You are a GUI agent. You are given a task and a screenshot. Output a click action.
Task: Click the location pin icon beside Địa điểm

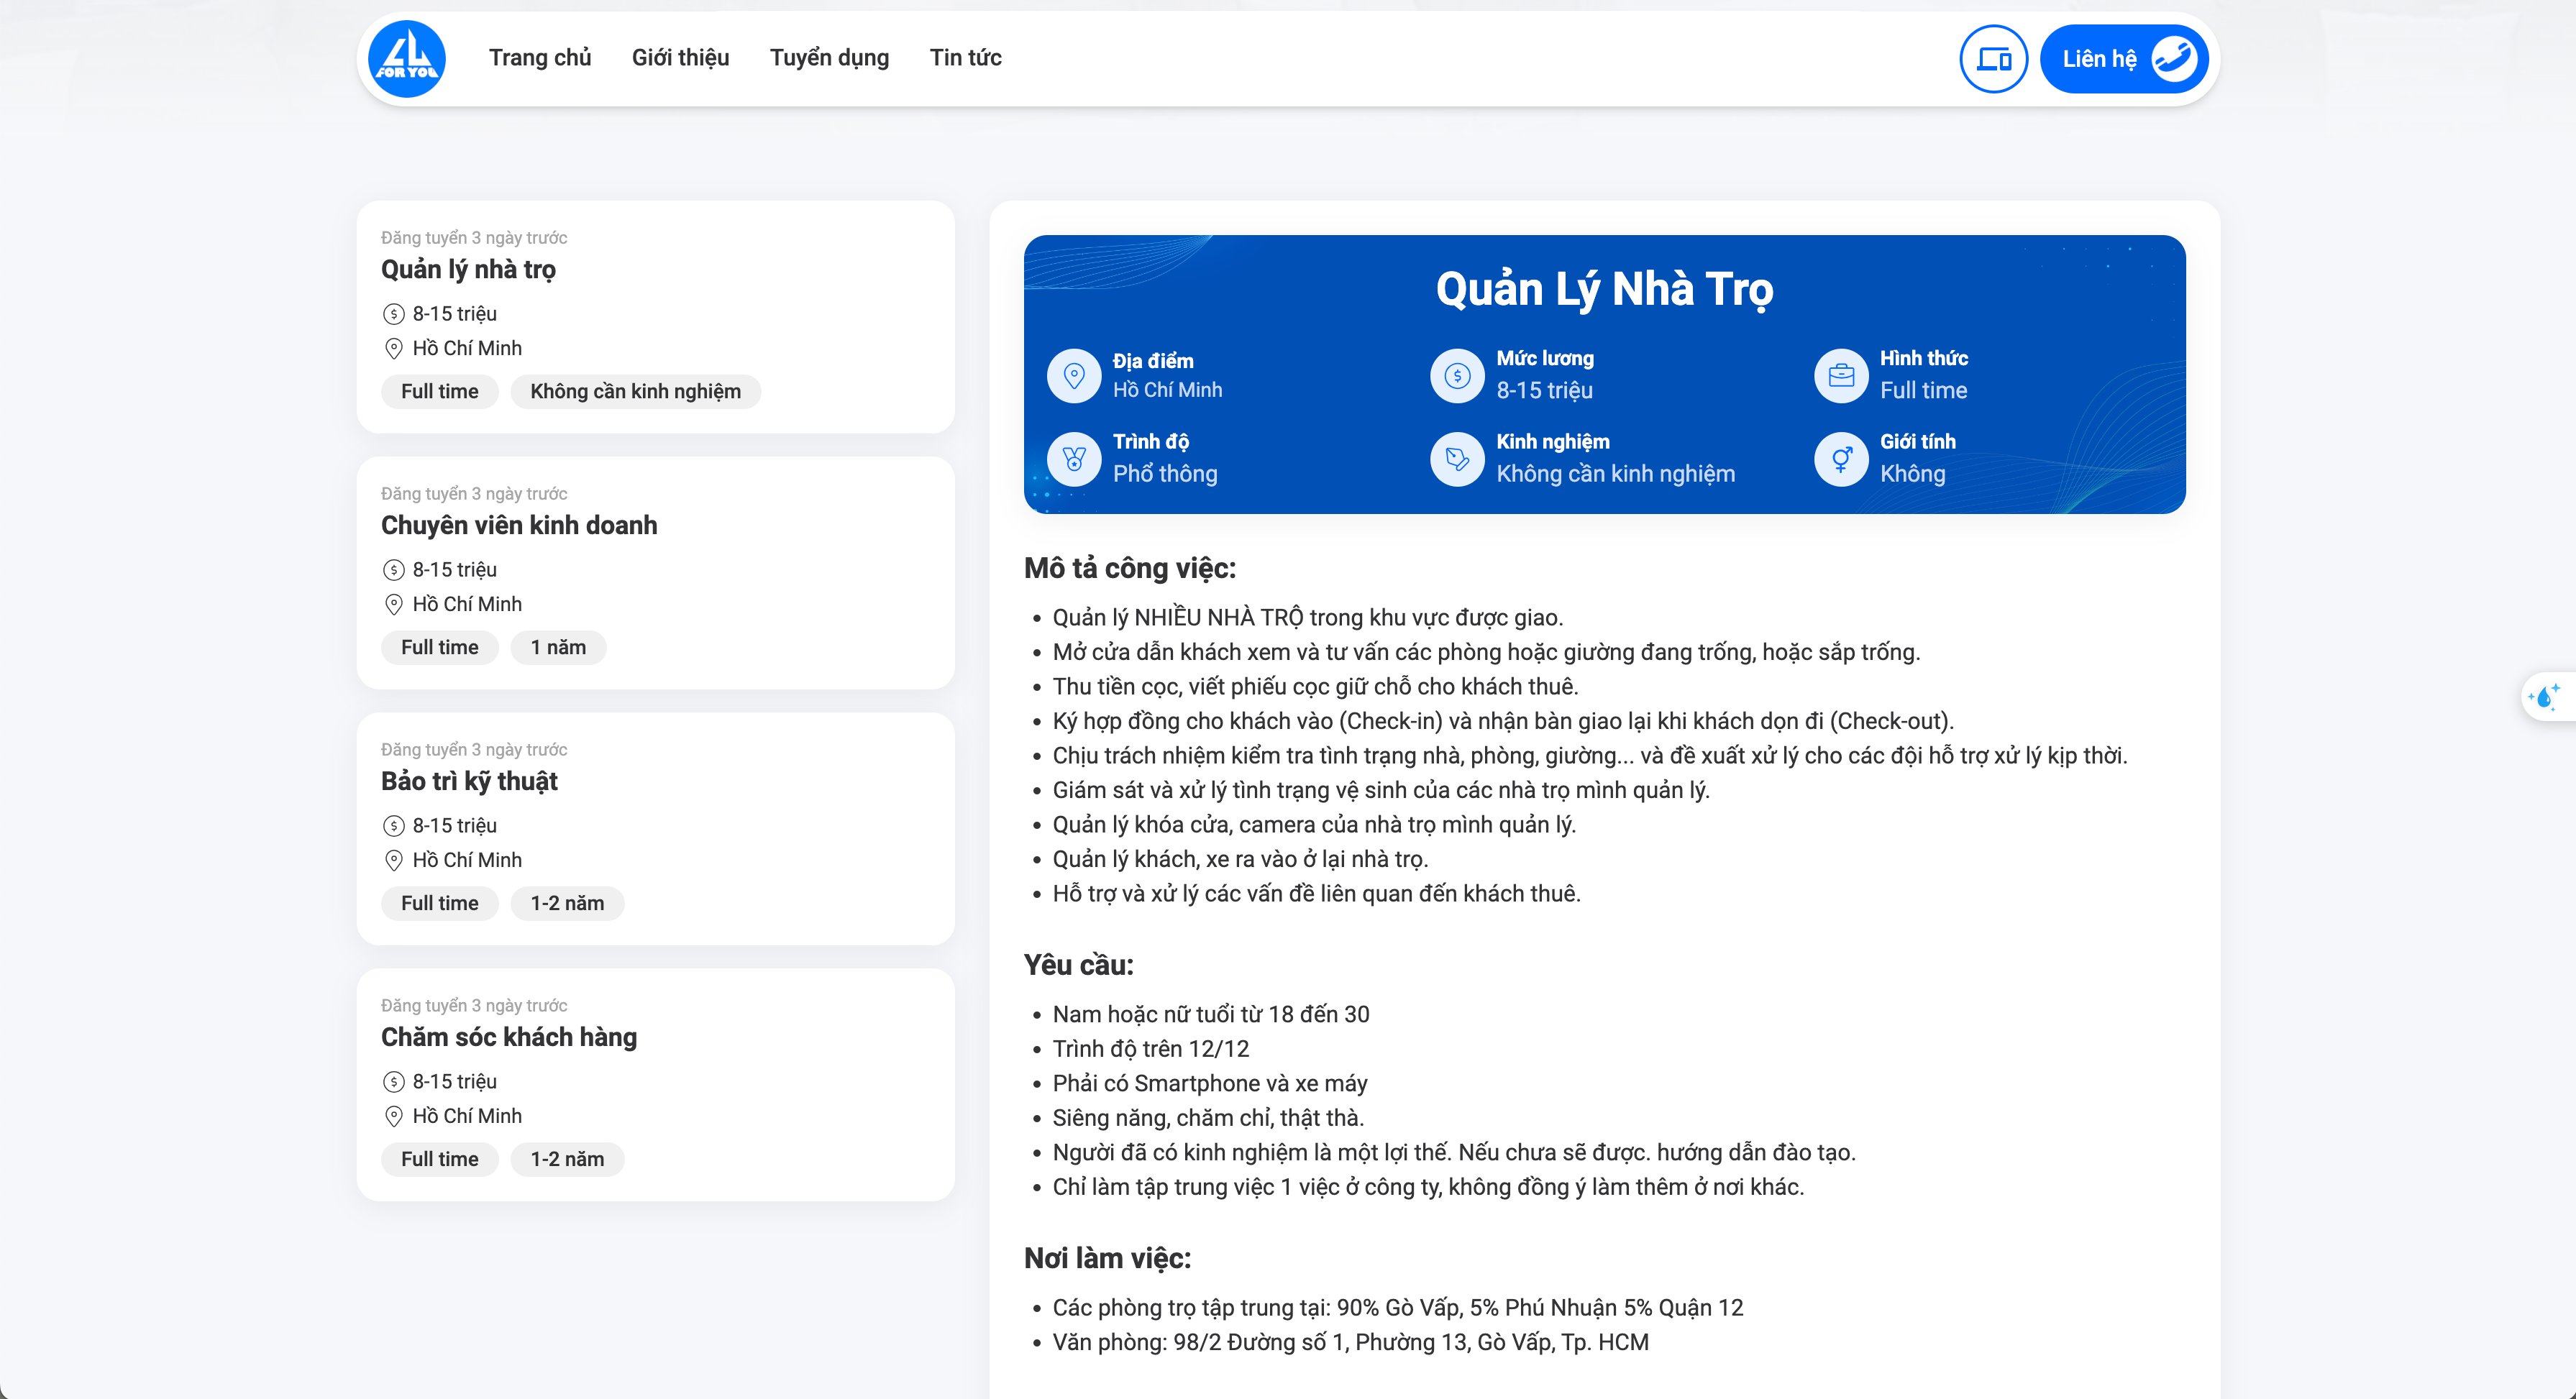click(1074, 376)
